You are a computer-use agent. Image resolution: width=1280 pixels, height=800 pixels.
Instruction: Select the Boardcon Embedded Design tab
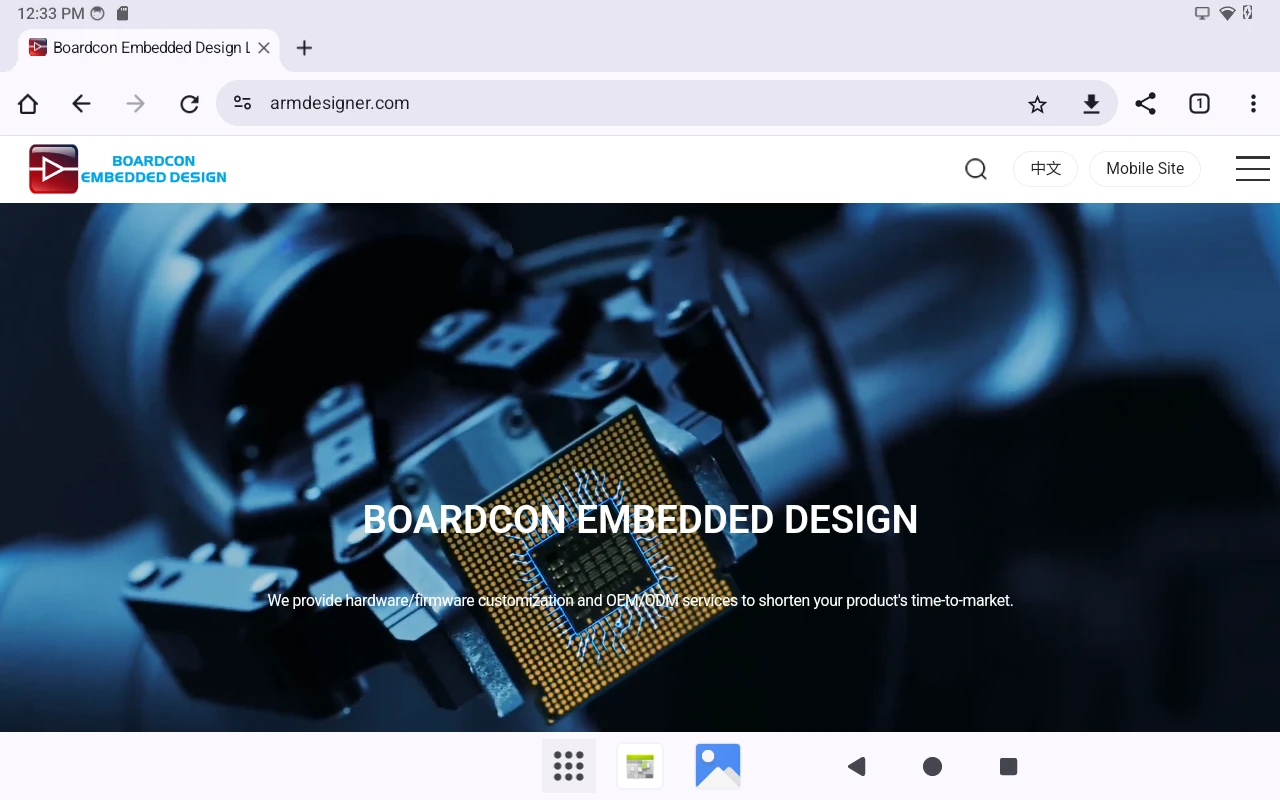(x=149, y=47)
